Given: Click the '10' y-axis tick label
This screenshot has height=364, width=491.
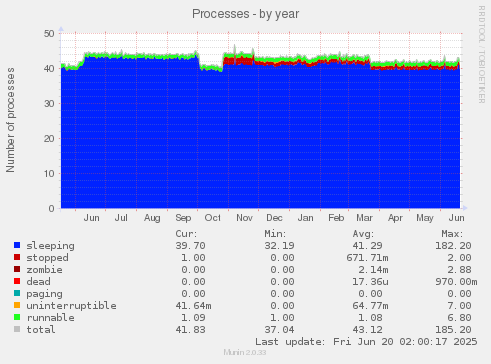Looking at the screenshot, I should coord(49,174).
